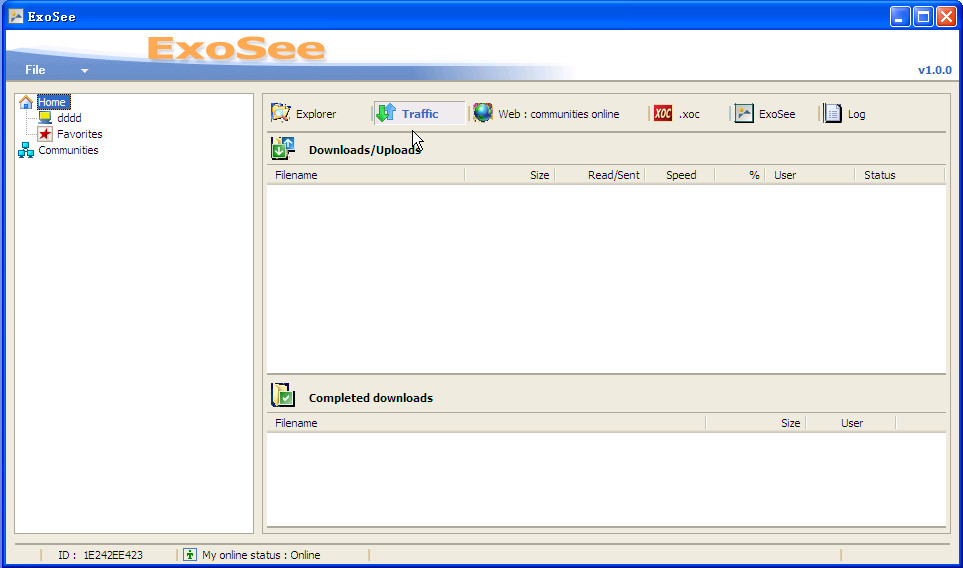
Task: Click the % column header
Action: [740, 175]
